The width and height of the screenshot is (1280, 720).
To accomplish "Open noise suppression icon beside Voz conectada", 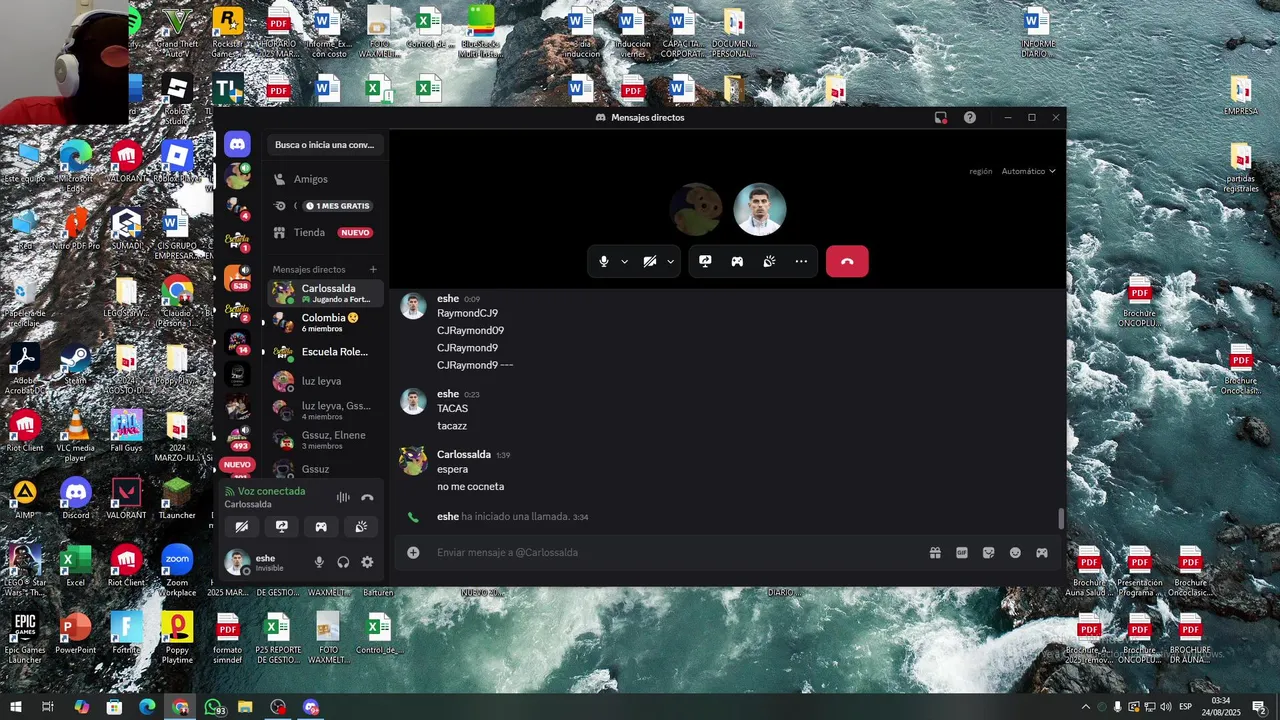I will (x=343, y=497).
